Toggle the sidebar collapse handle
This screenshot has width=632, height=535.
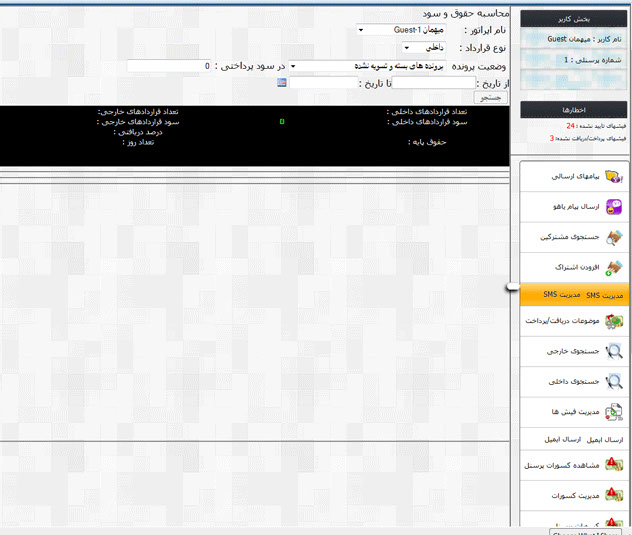pyautogui.click(x=513, y=287)
